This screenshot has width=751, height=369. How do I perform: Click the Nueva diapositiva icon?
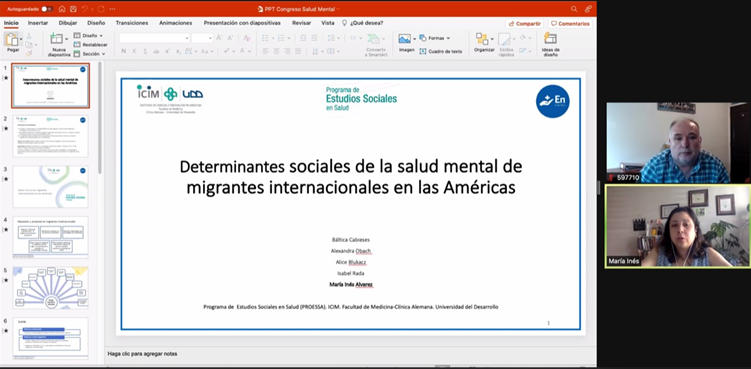click(x=57, y=39)
